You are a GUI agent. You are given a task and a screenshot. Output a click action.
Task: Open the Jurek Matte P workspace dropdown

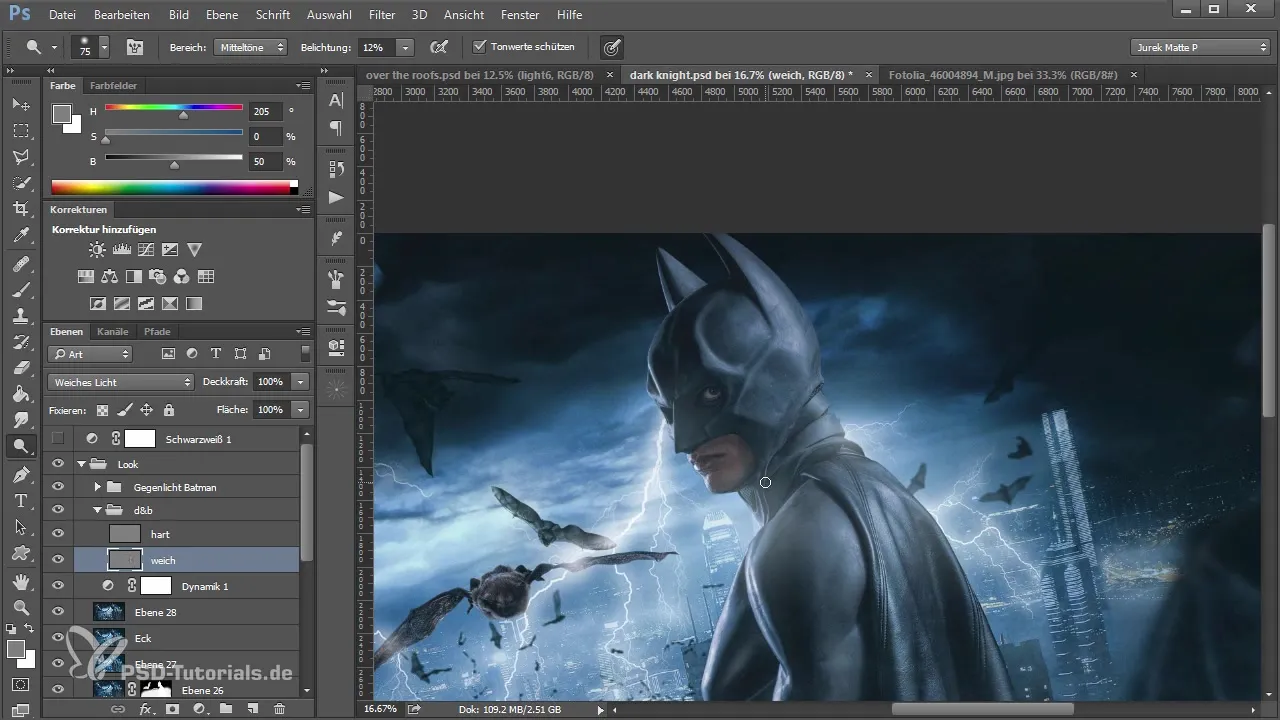tap(1200, 47)
